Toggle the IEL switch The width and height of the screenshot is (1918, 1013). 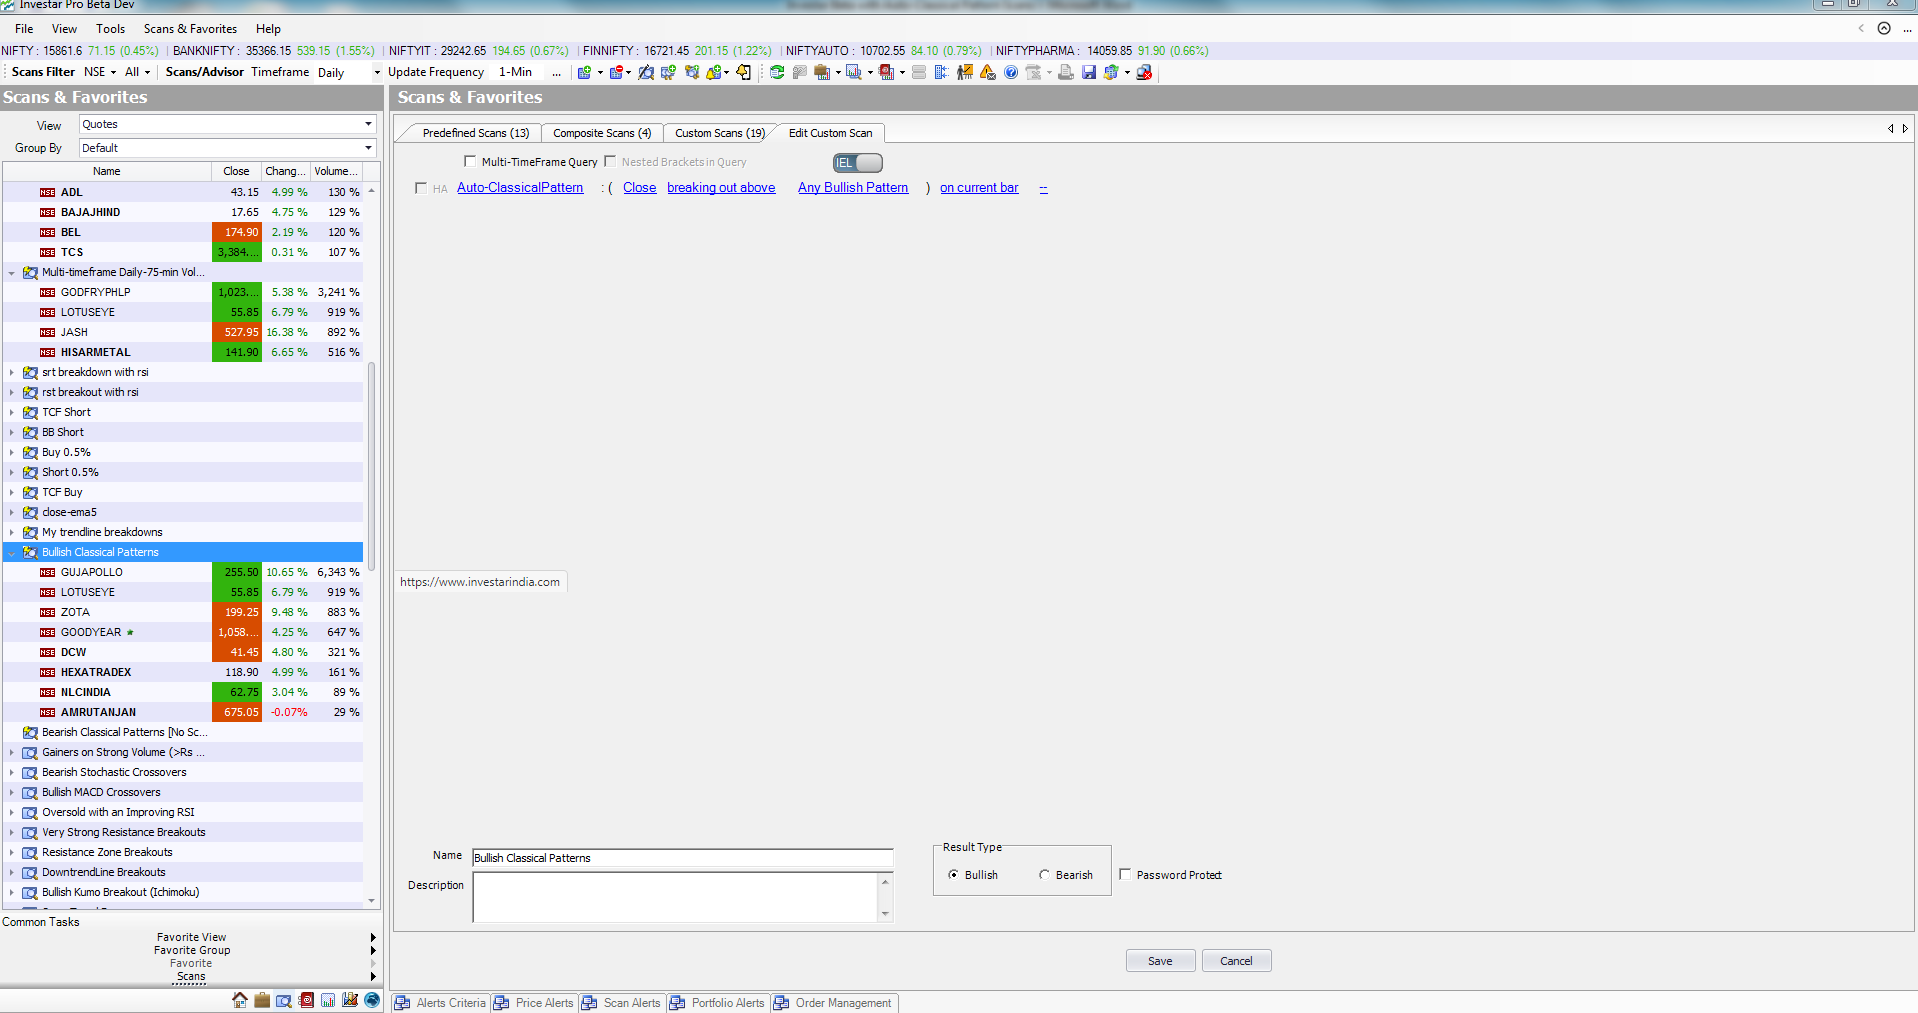click(x=858, y=163)
